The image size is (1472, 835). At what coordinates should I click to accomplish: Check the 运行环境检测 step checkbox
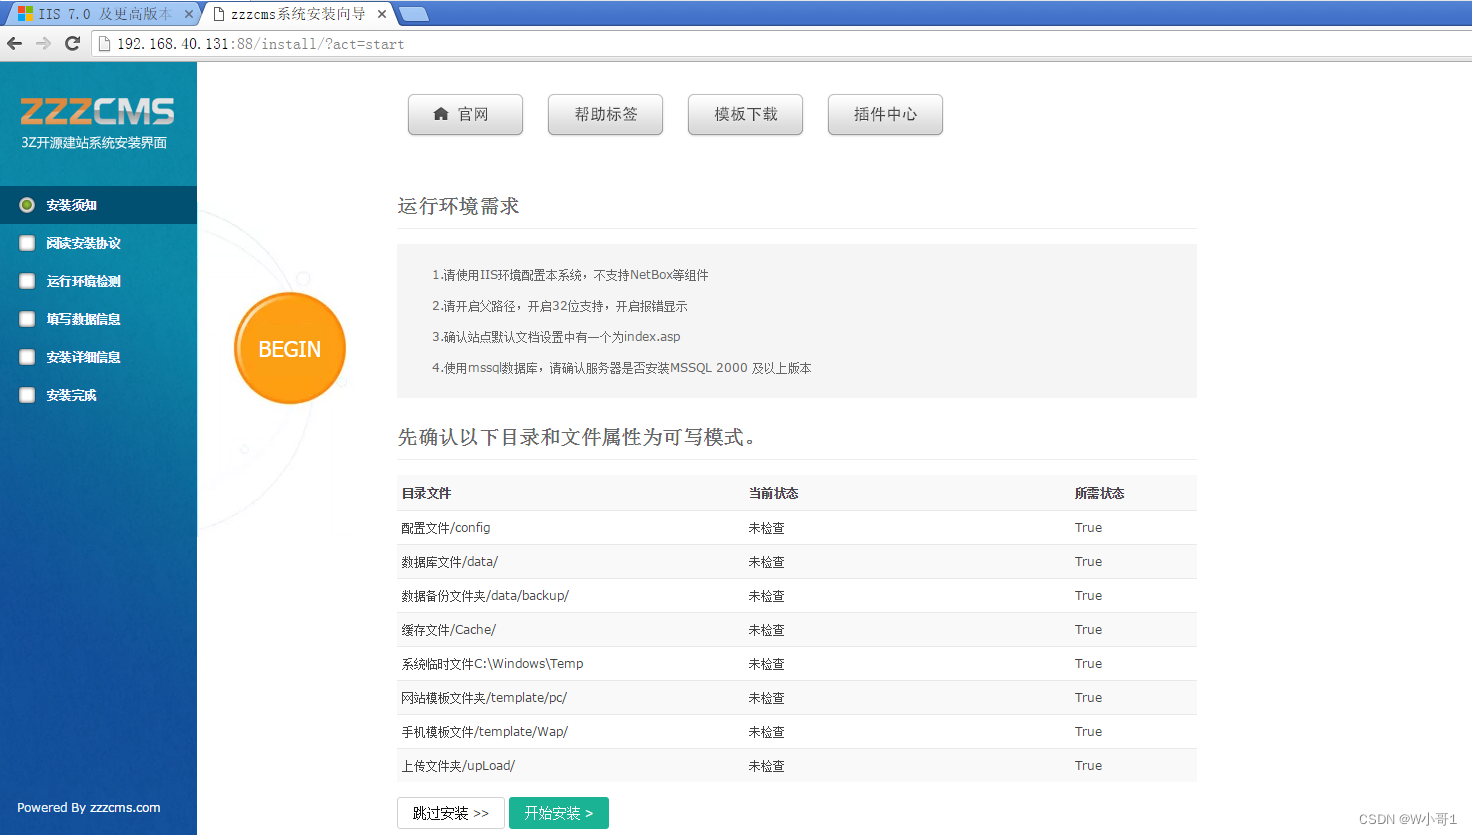[26, 281]
